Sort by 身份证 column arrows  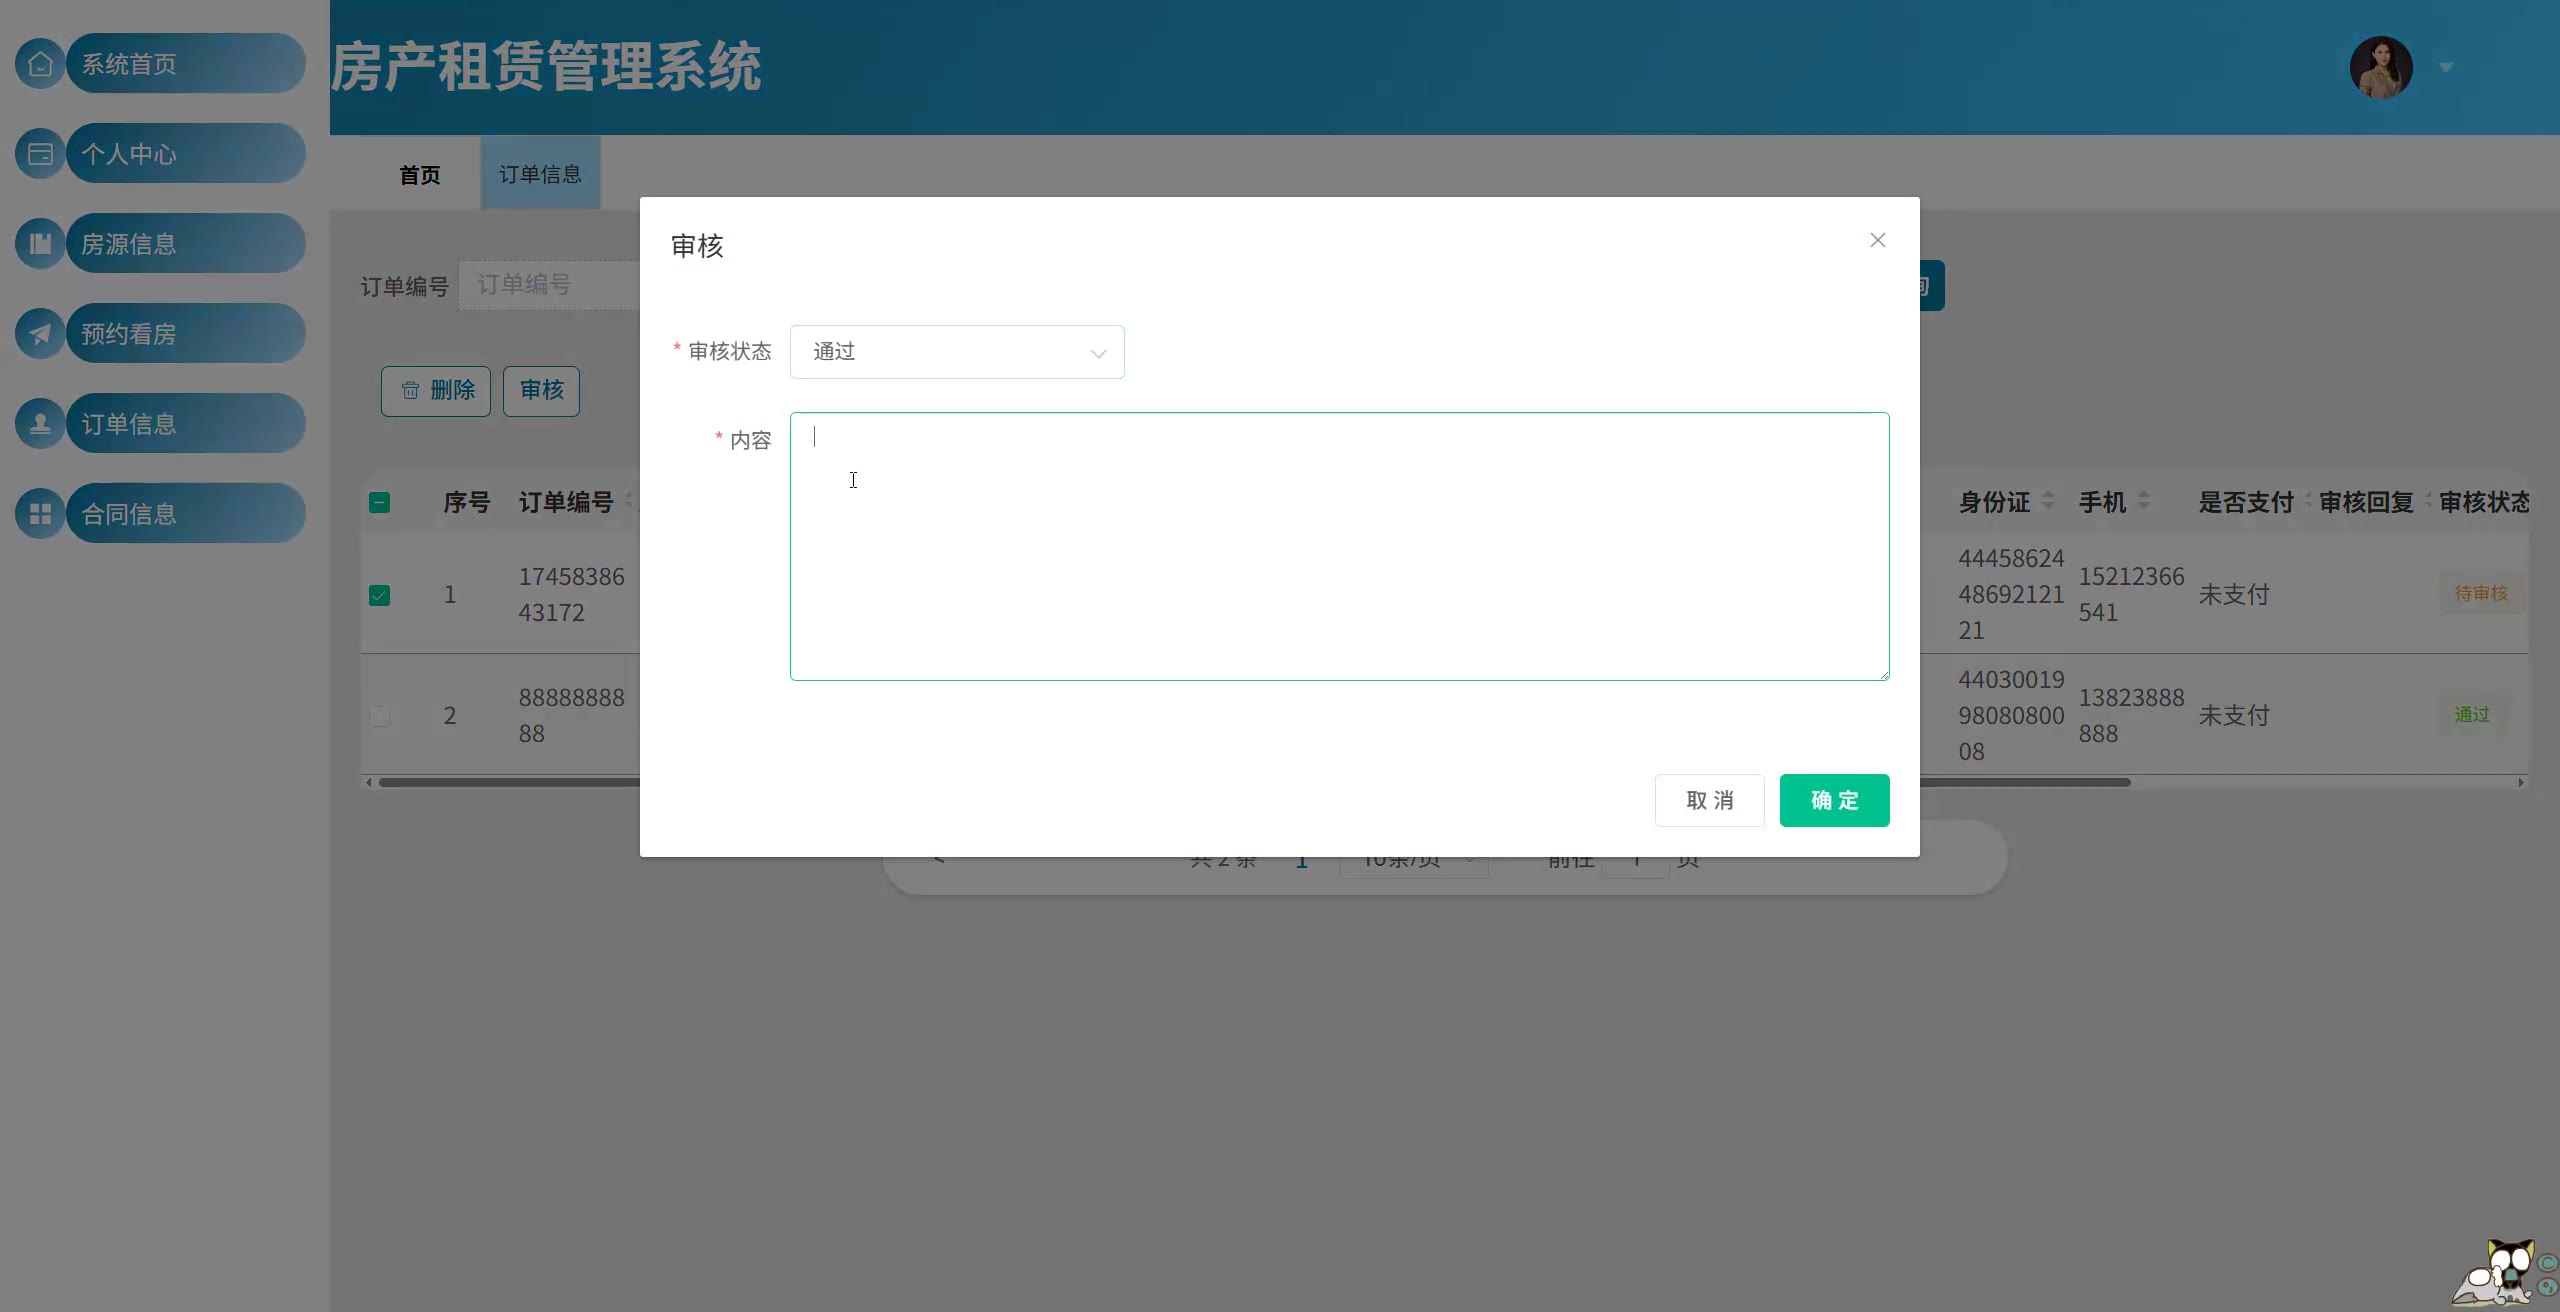pos(2047,500)
